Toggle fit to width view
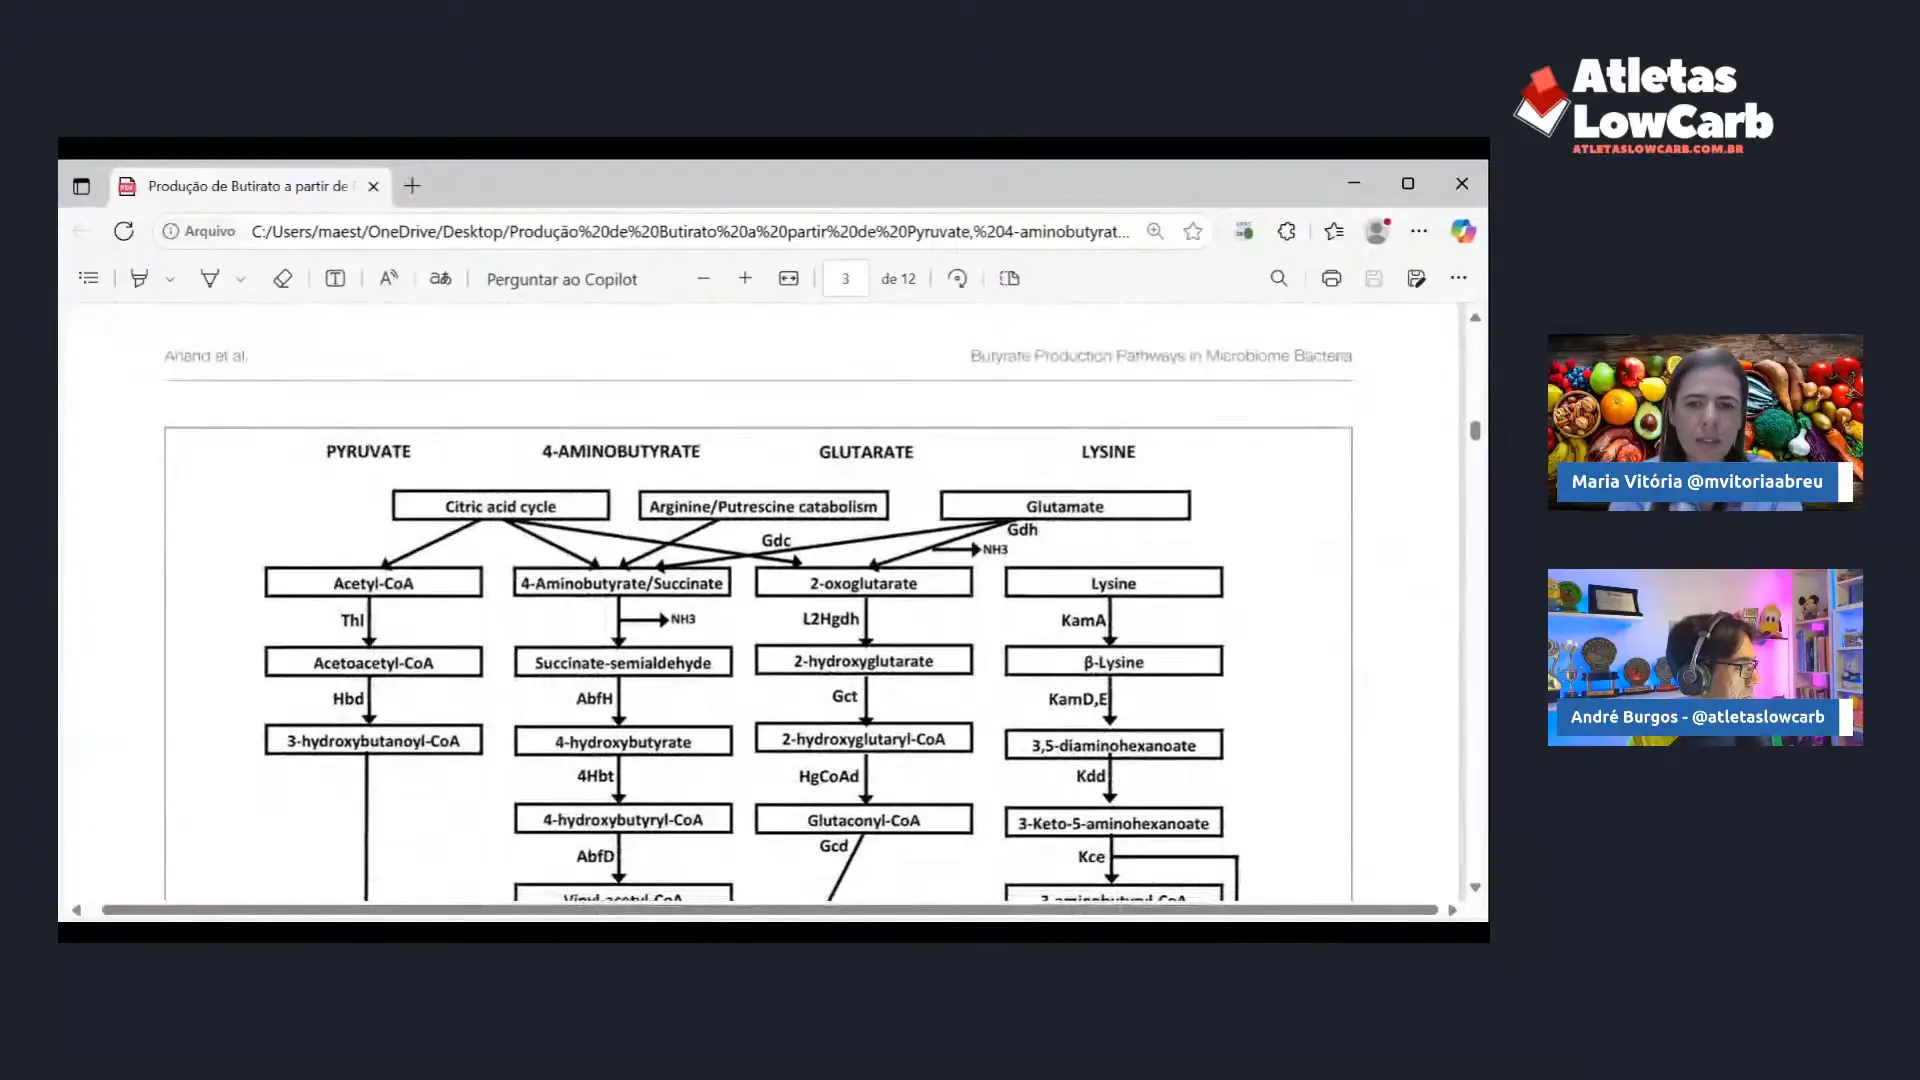 (x=789, y=279)
